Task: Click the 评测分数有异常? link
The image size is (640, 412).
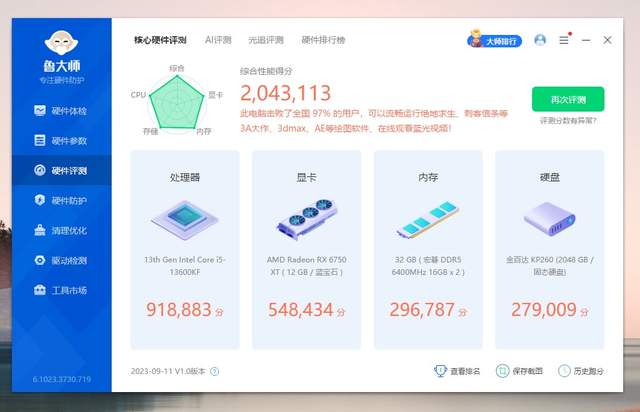Action: [568, 121]
